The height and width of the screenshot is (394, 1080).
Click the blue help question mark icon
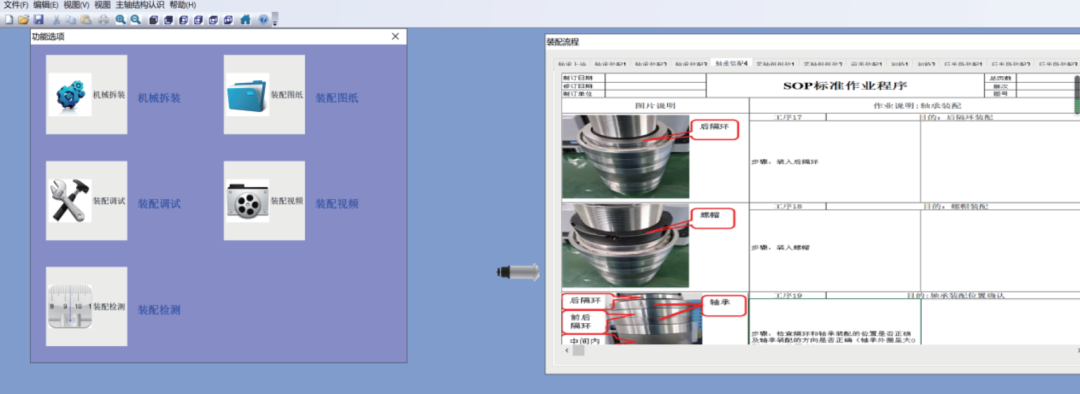(263, 19)
